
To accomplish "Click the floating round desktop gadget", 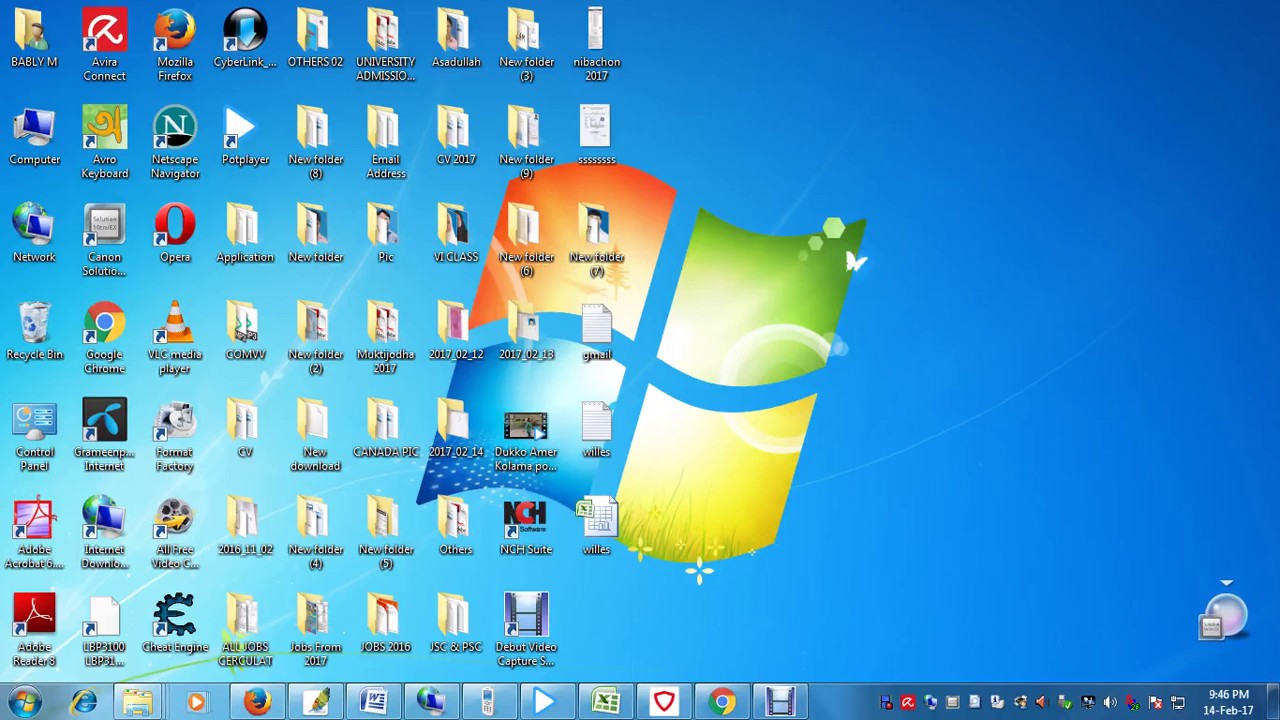I will coord(1225,617).
